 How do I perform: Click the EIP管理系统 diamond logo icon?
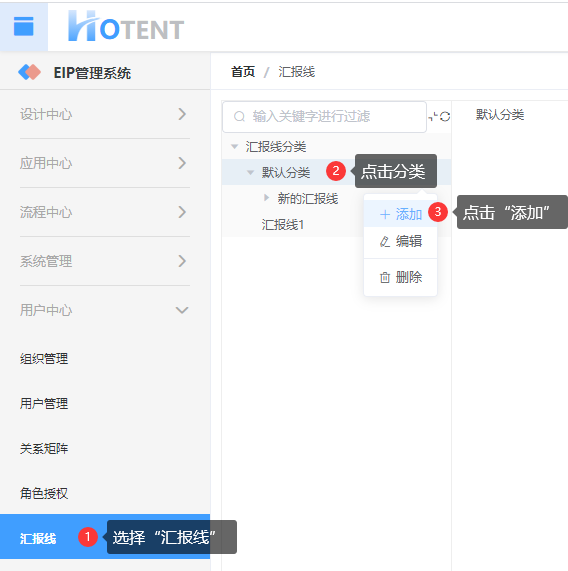29,72
